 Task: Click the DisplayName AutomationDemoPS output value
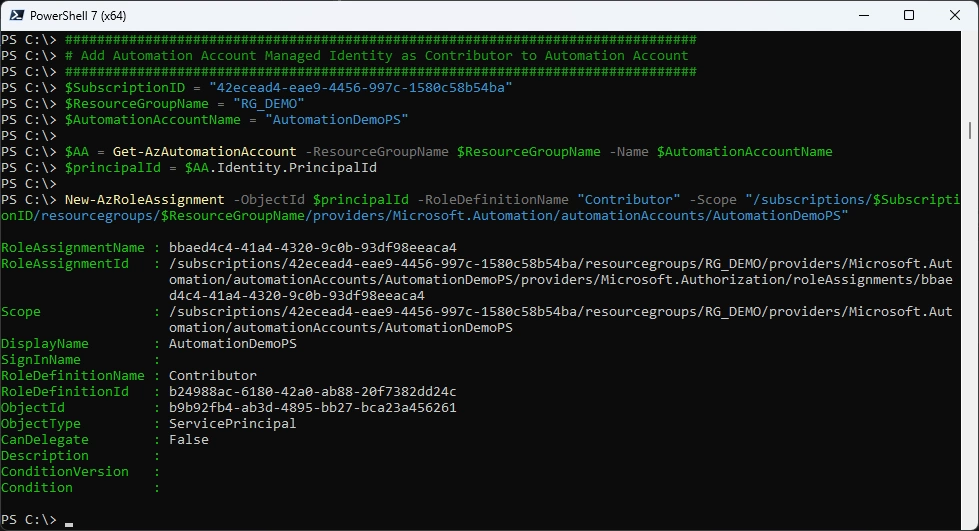(x=232, y=343)
